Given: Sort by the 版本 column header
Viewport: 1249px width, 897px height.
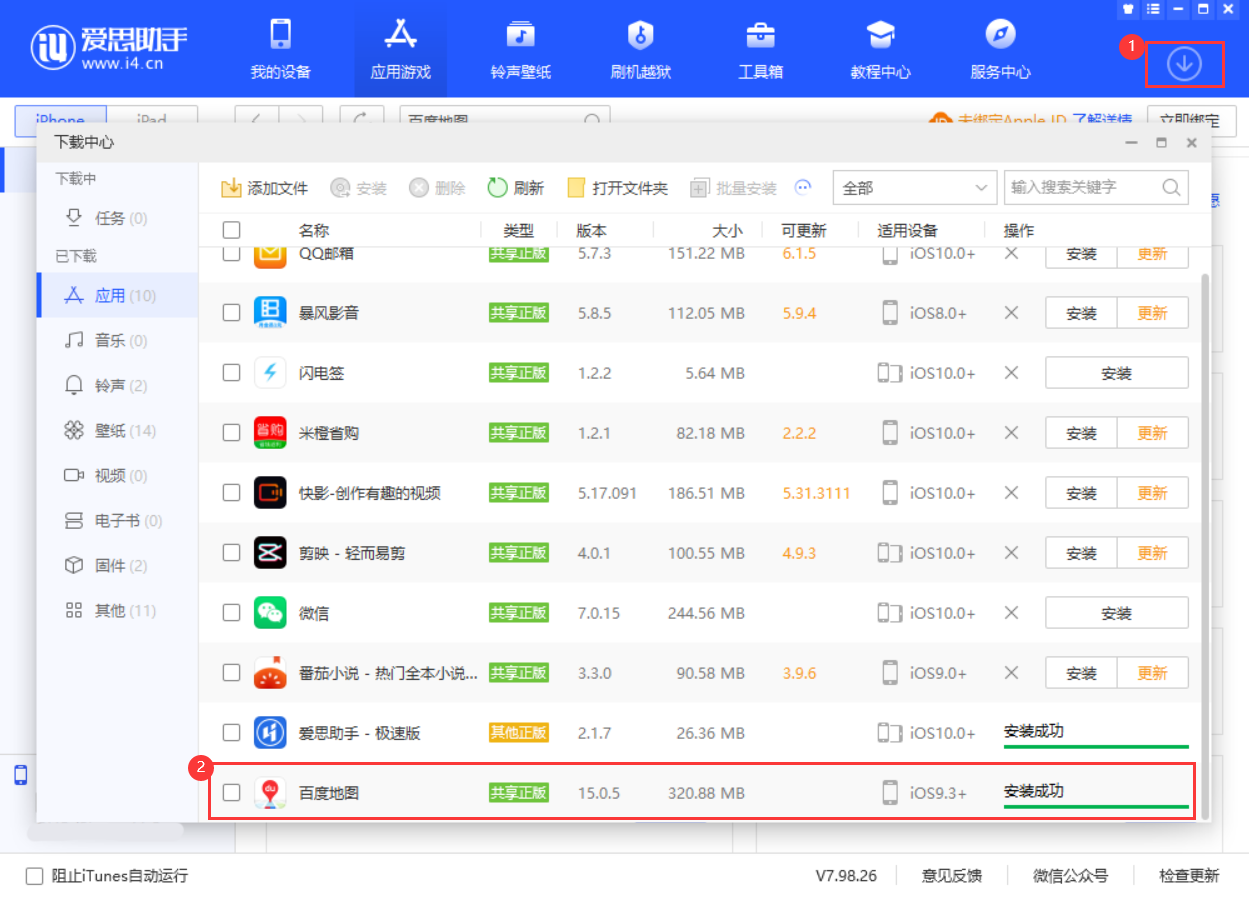Looking at the screenshot, I should coord(591,230).
